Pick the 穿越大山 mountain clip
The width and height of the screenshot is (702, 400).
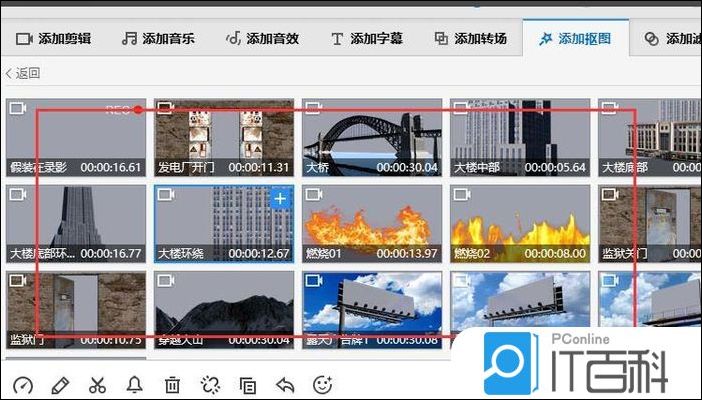point(224,310)
